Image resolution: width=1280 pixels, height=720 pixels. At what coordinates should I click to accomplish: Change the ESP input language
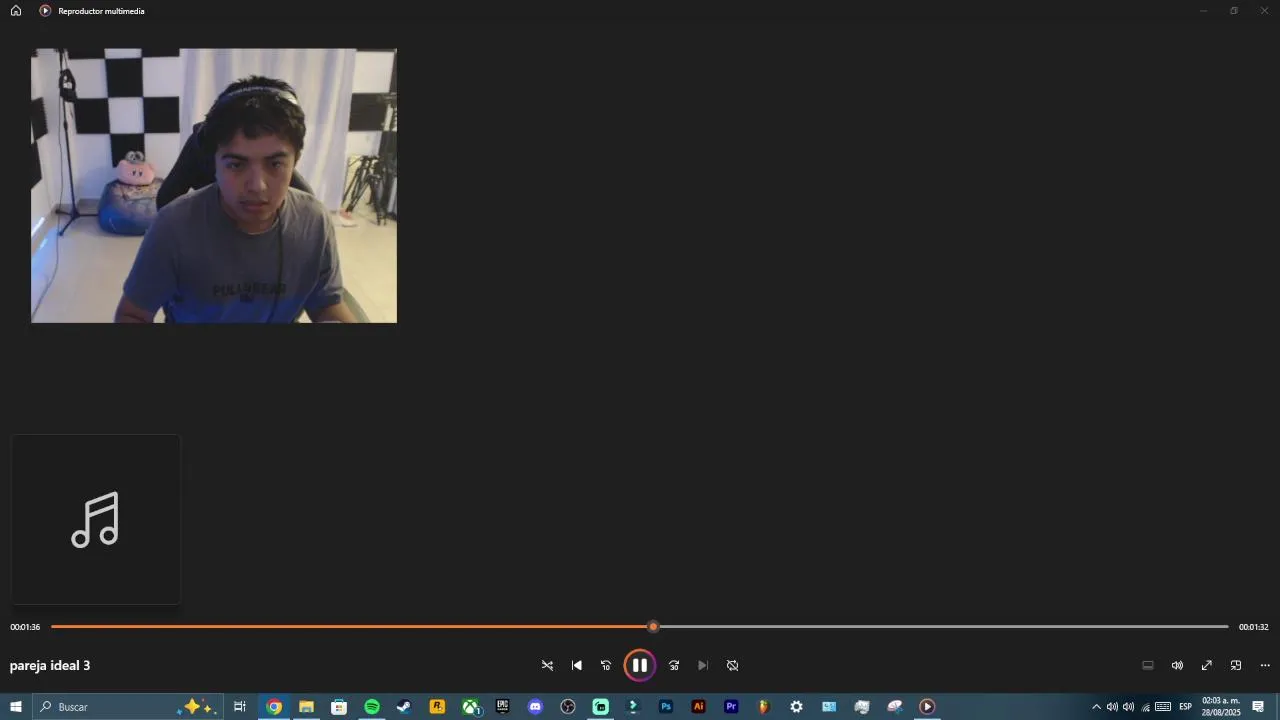coord(1186,707)
